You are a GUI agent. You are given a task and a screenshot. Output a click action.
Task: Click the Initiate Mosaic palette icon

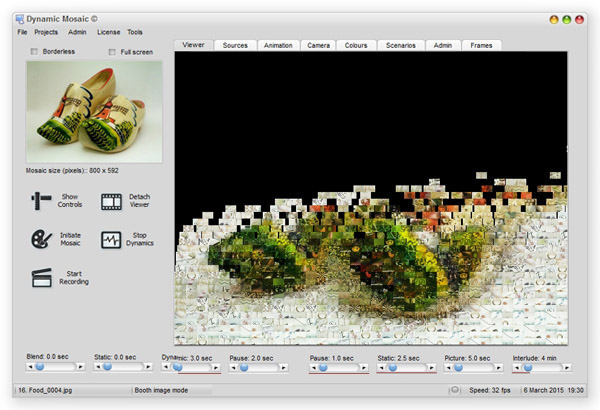pyautogui.click(x=40, y=240)
